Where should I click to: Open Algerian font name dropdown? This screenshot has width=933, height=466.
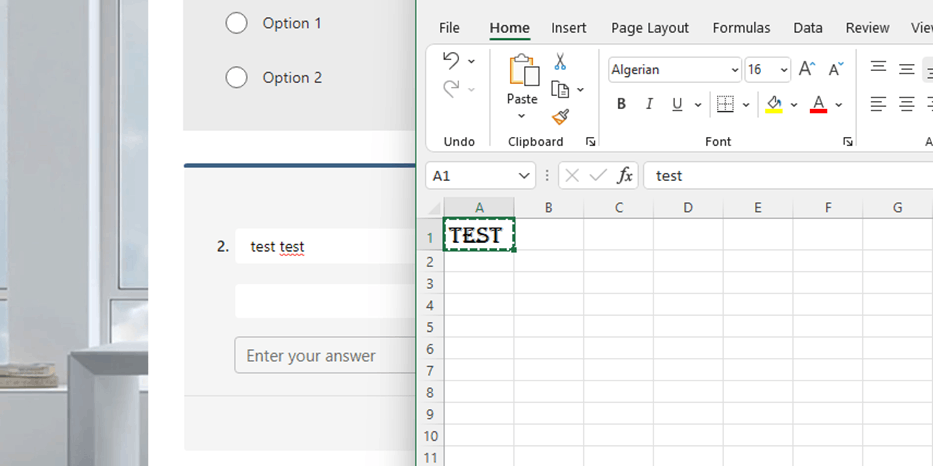click(734, 70)
